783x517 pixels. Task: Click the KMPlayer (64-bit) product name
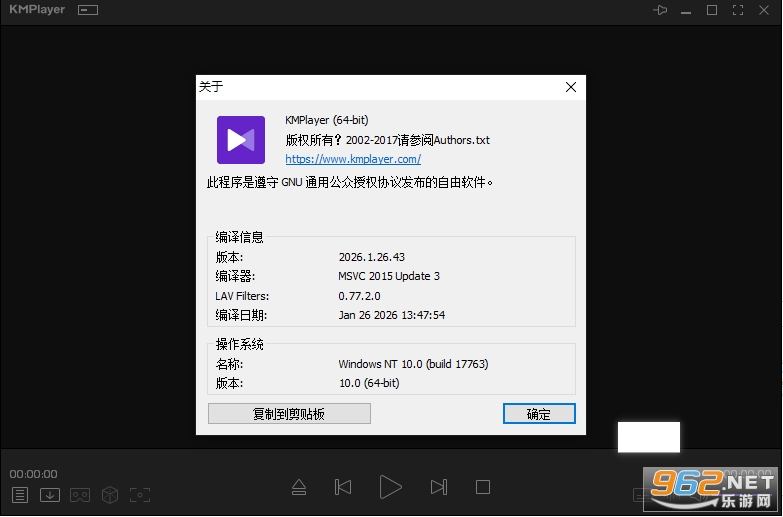point(327,120)
